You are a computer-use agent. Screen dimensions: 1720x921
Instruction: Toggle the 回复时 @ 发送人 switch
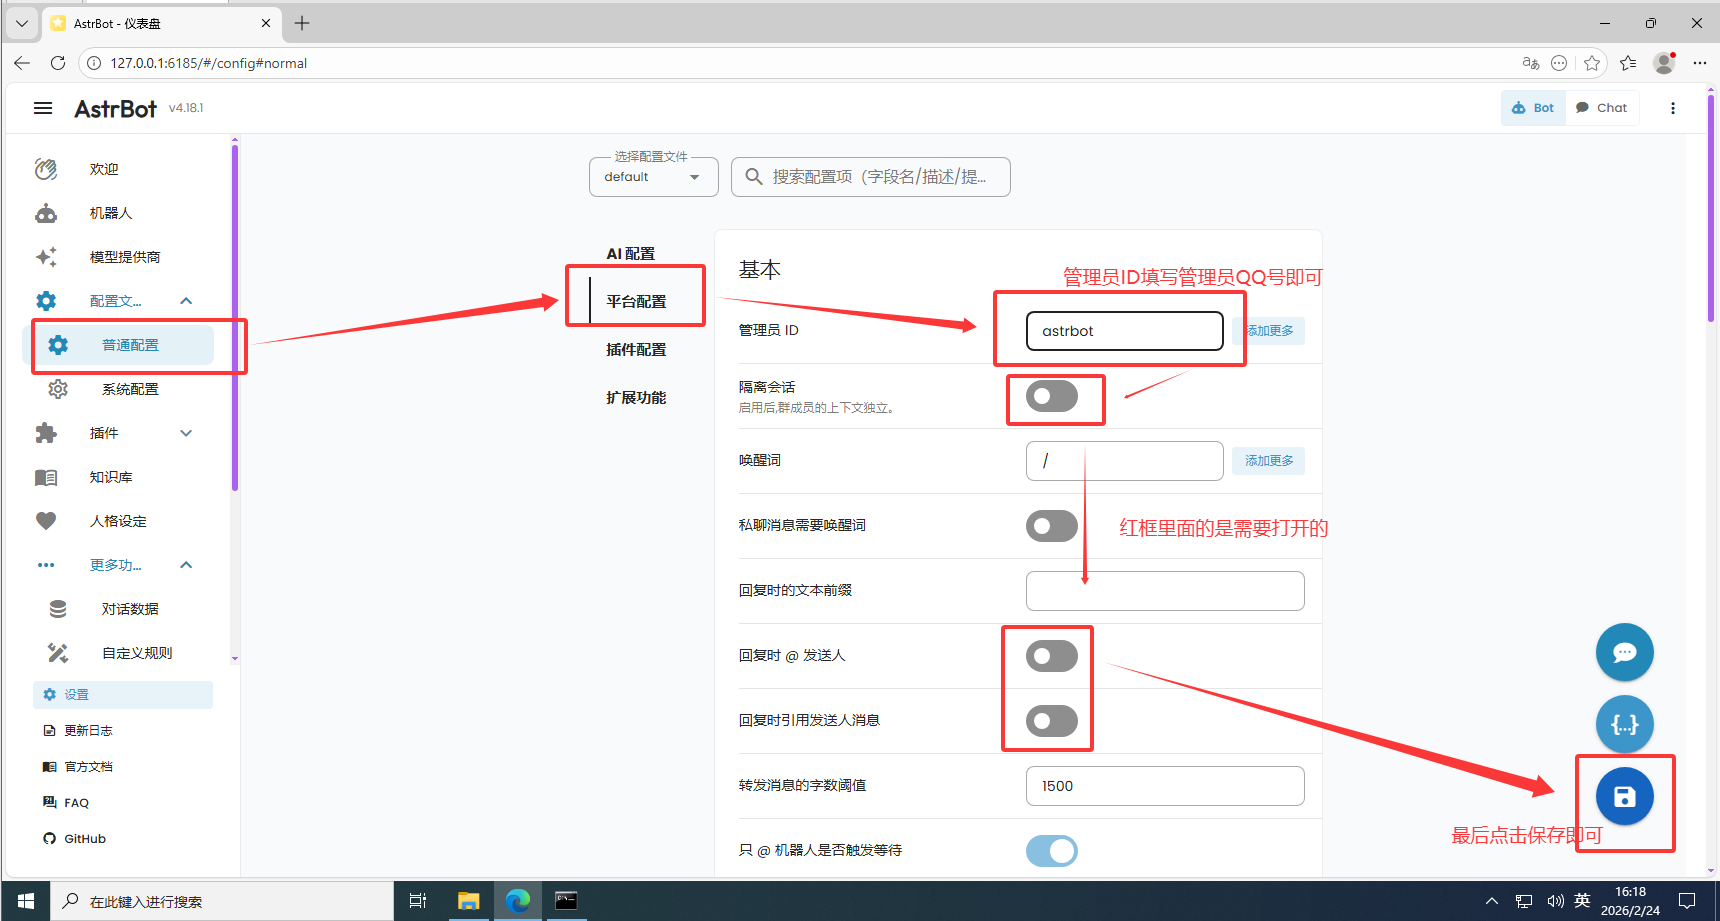tap(1052, 656)
